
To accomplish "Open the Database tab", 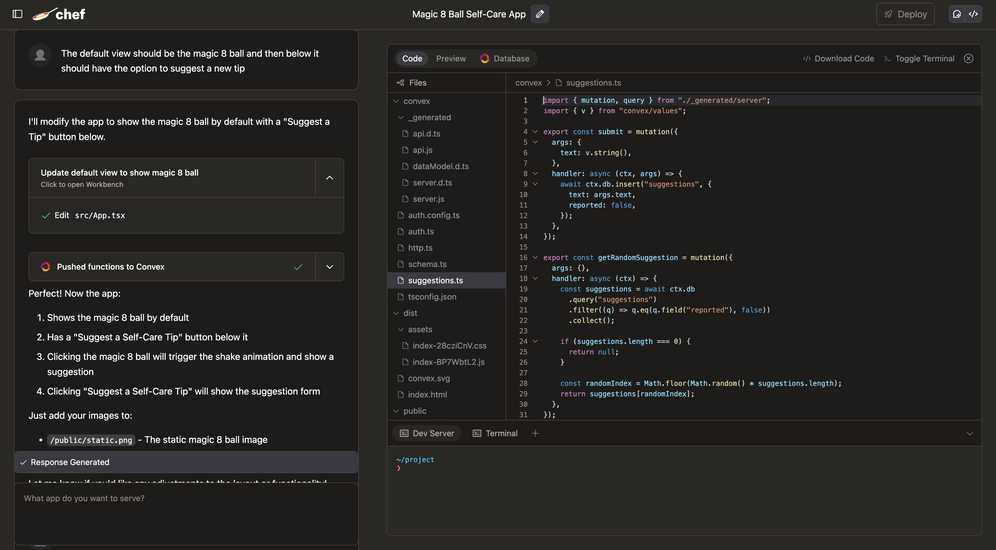I will coord(505,58).
